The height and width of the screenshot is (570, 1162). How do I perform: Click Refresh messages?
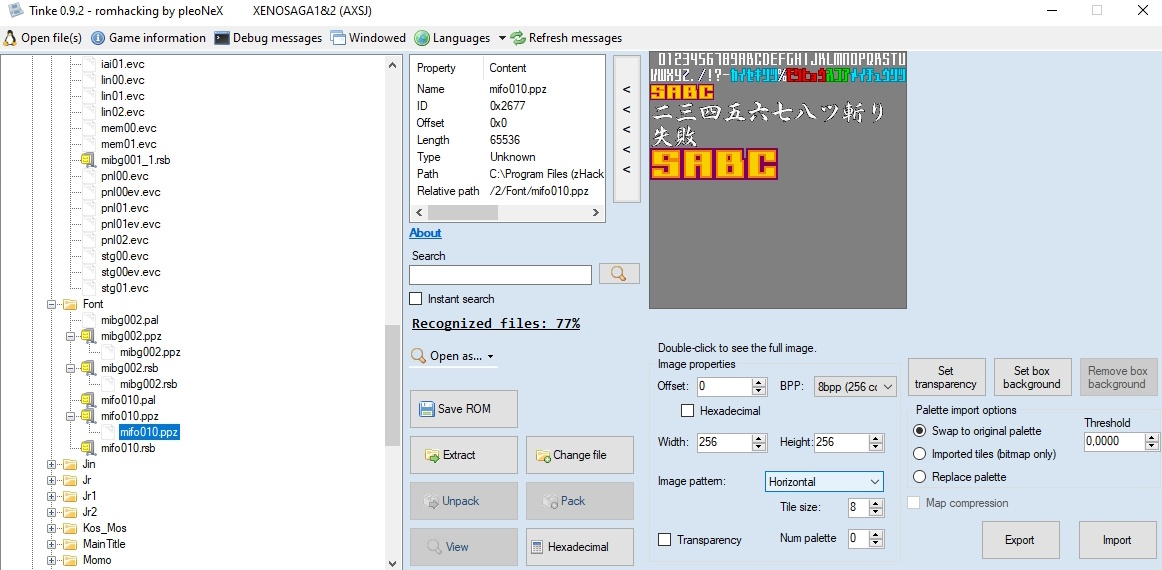[566, 38]
